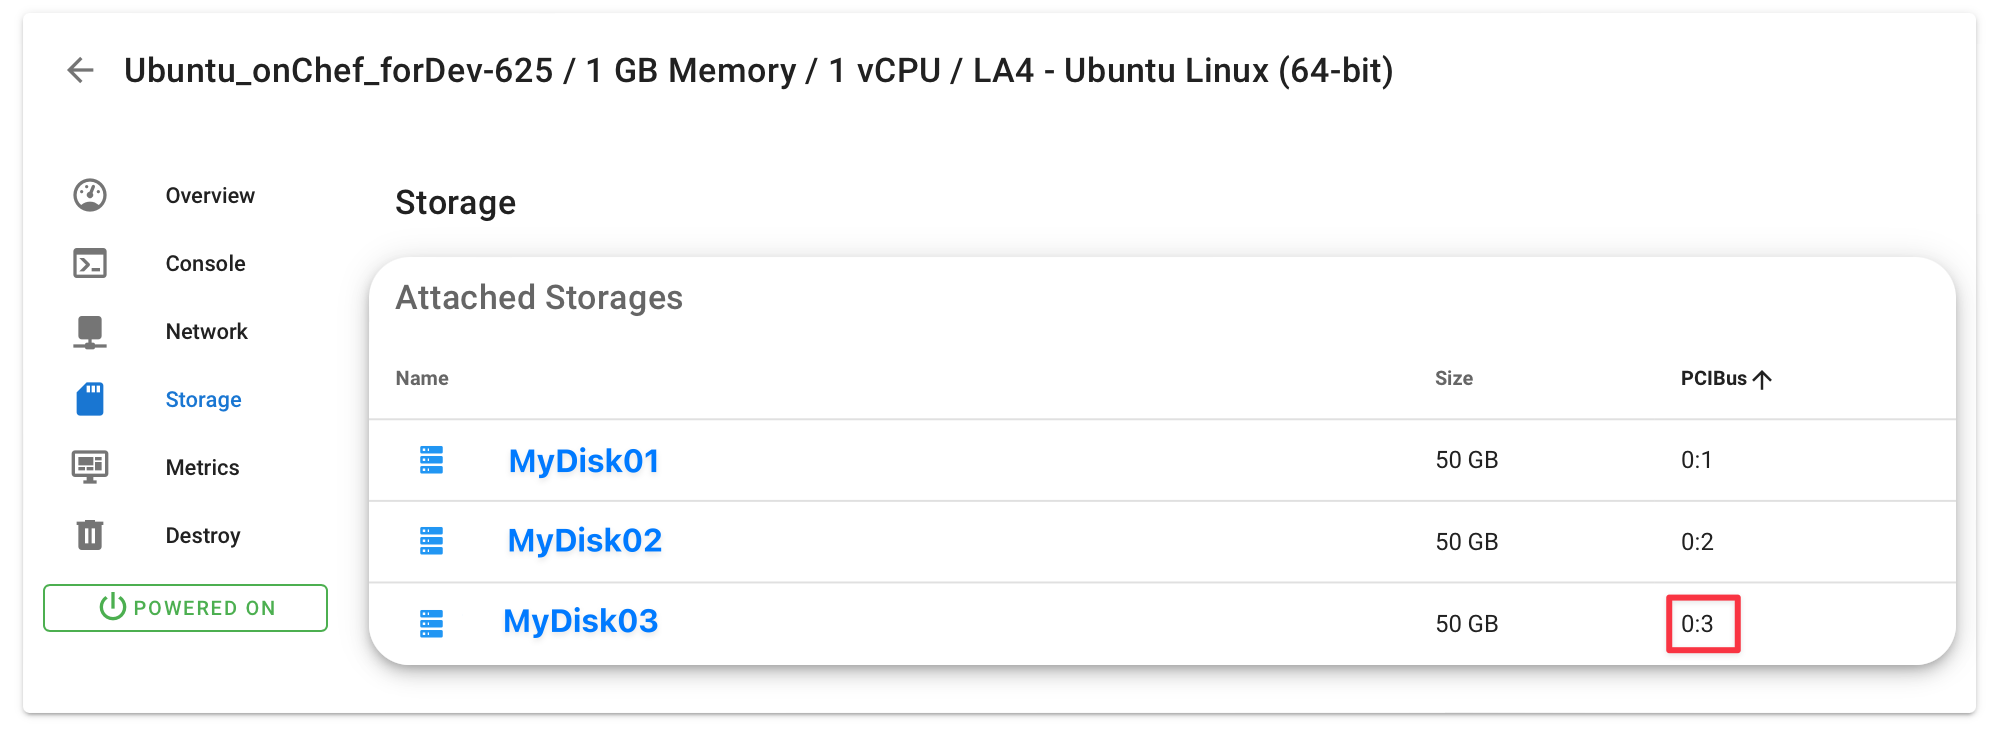
Task: Toggle the POWERED ON button
Action: 185,608
